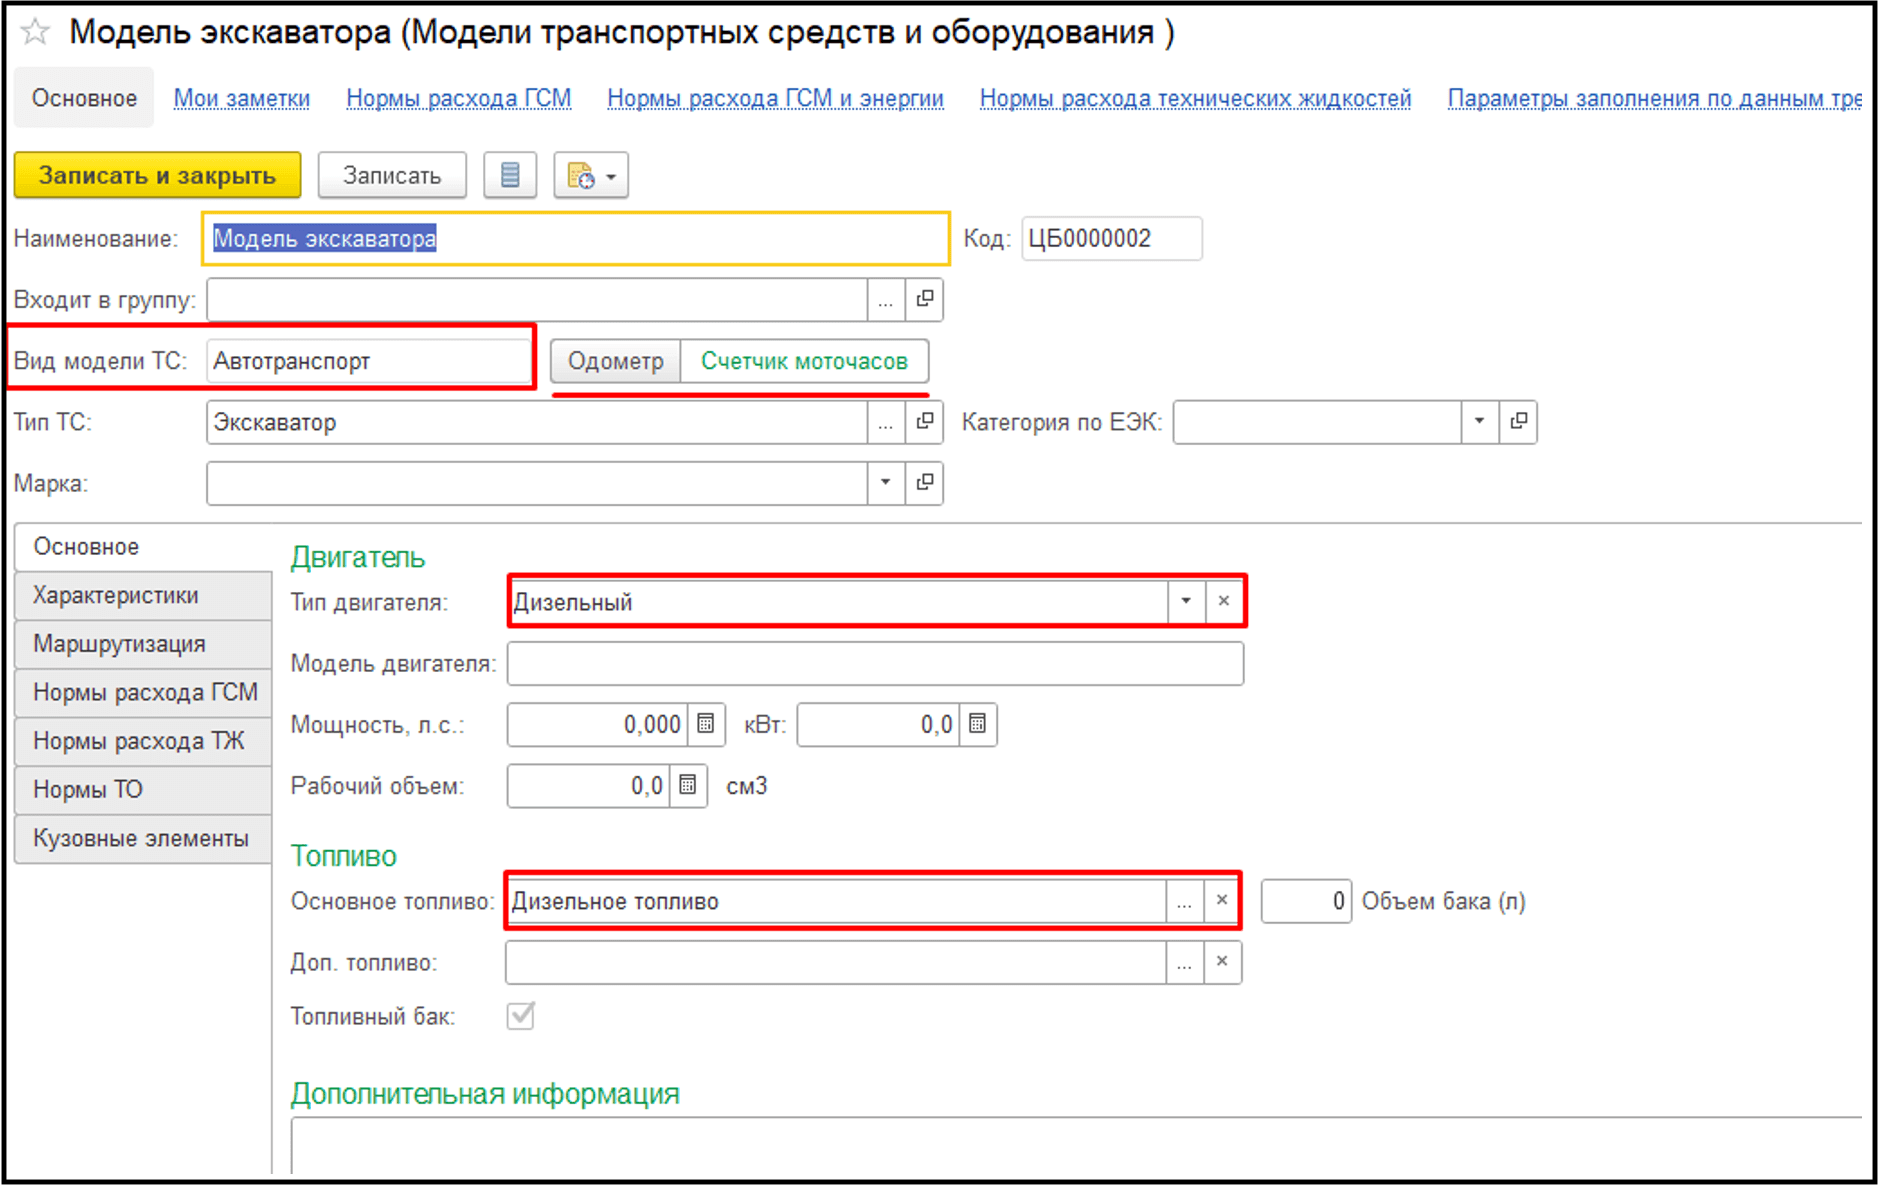Open calculator for Мощность л.с. field
This screenshot has width=1878, height=1186.
pyautogui.click(x=705, y=724)
